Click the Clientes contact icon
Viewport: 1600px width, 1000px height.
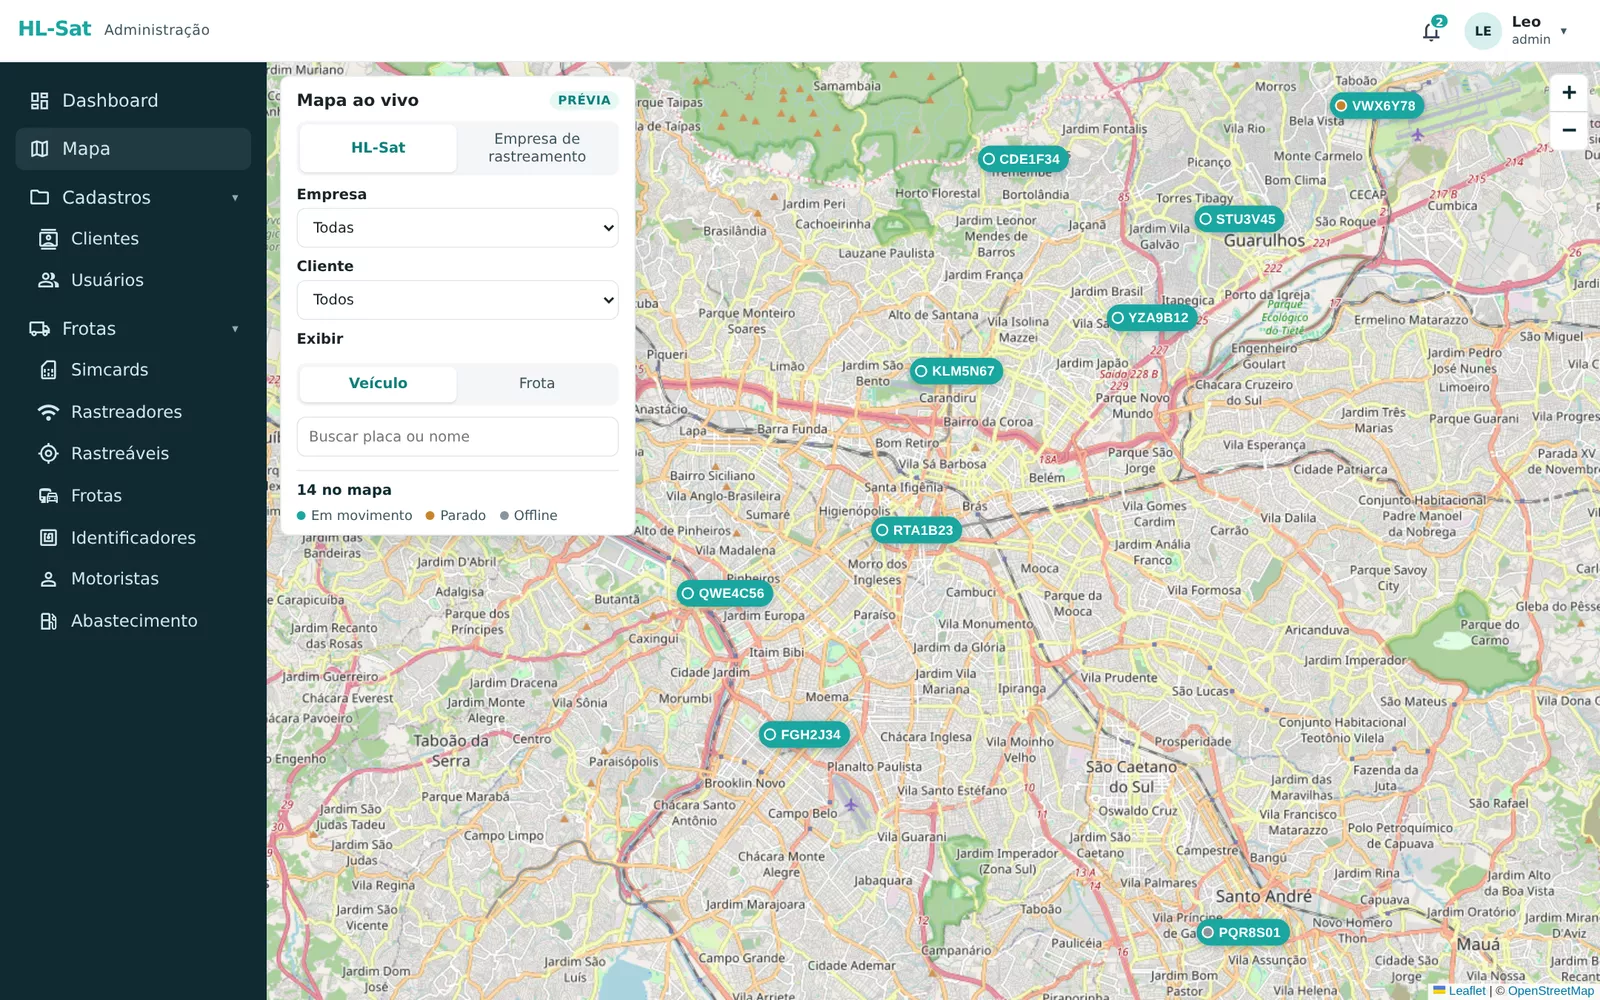48,239
